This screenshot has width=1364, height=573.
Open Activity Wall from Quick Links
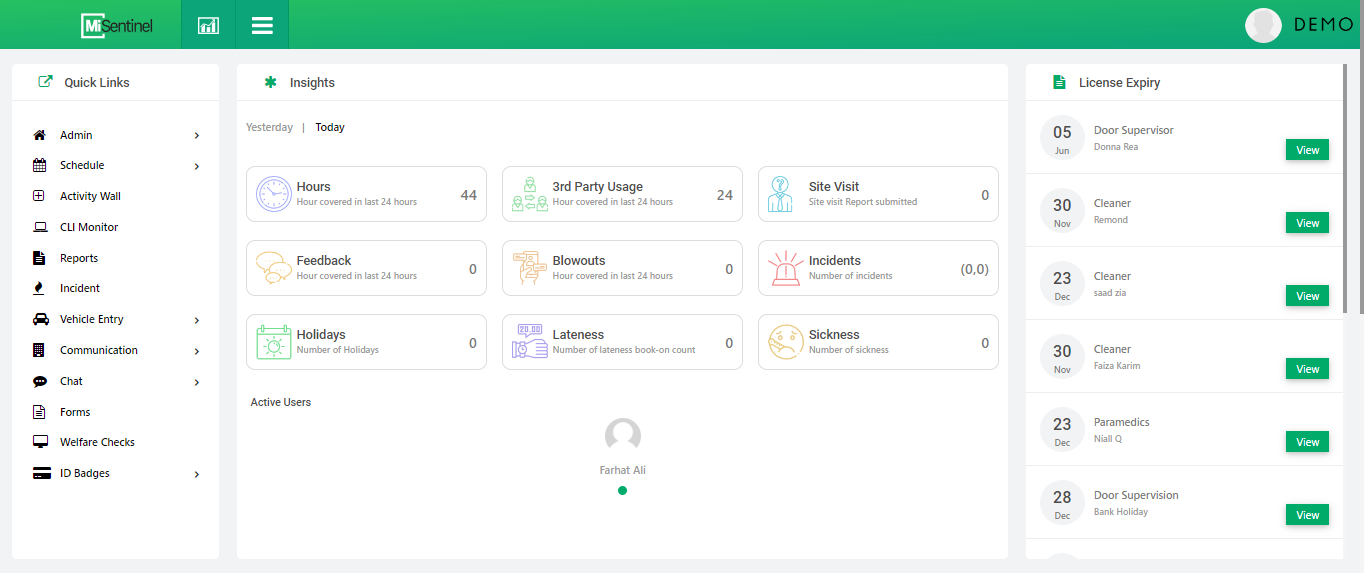pos(90,196)
